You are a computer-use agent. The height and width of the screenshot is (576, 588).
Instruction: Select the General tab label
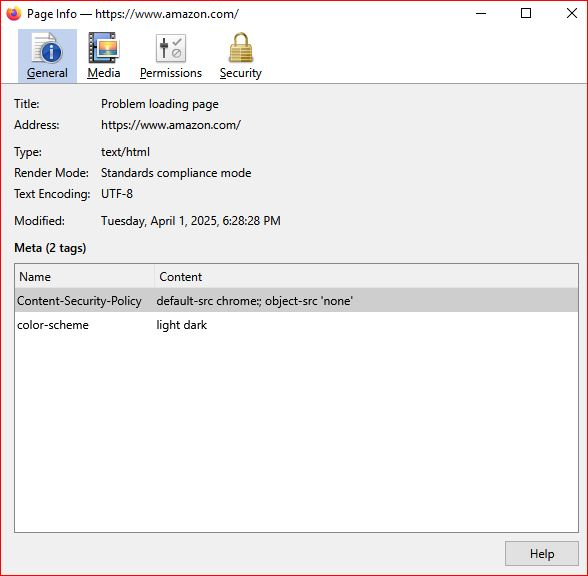point(47,73)
